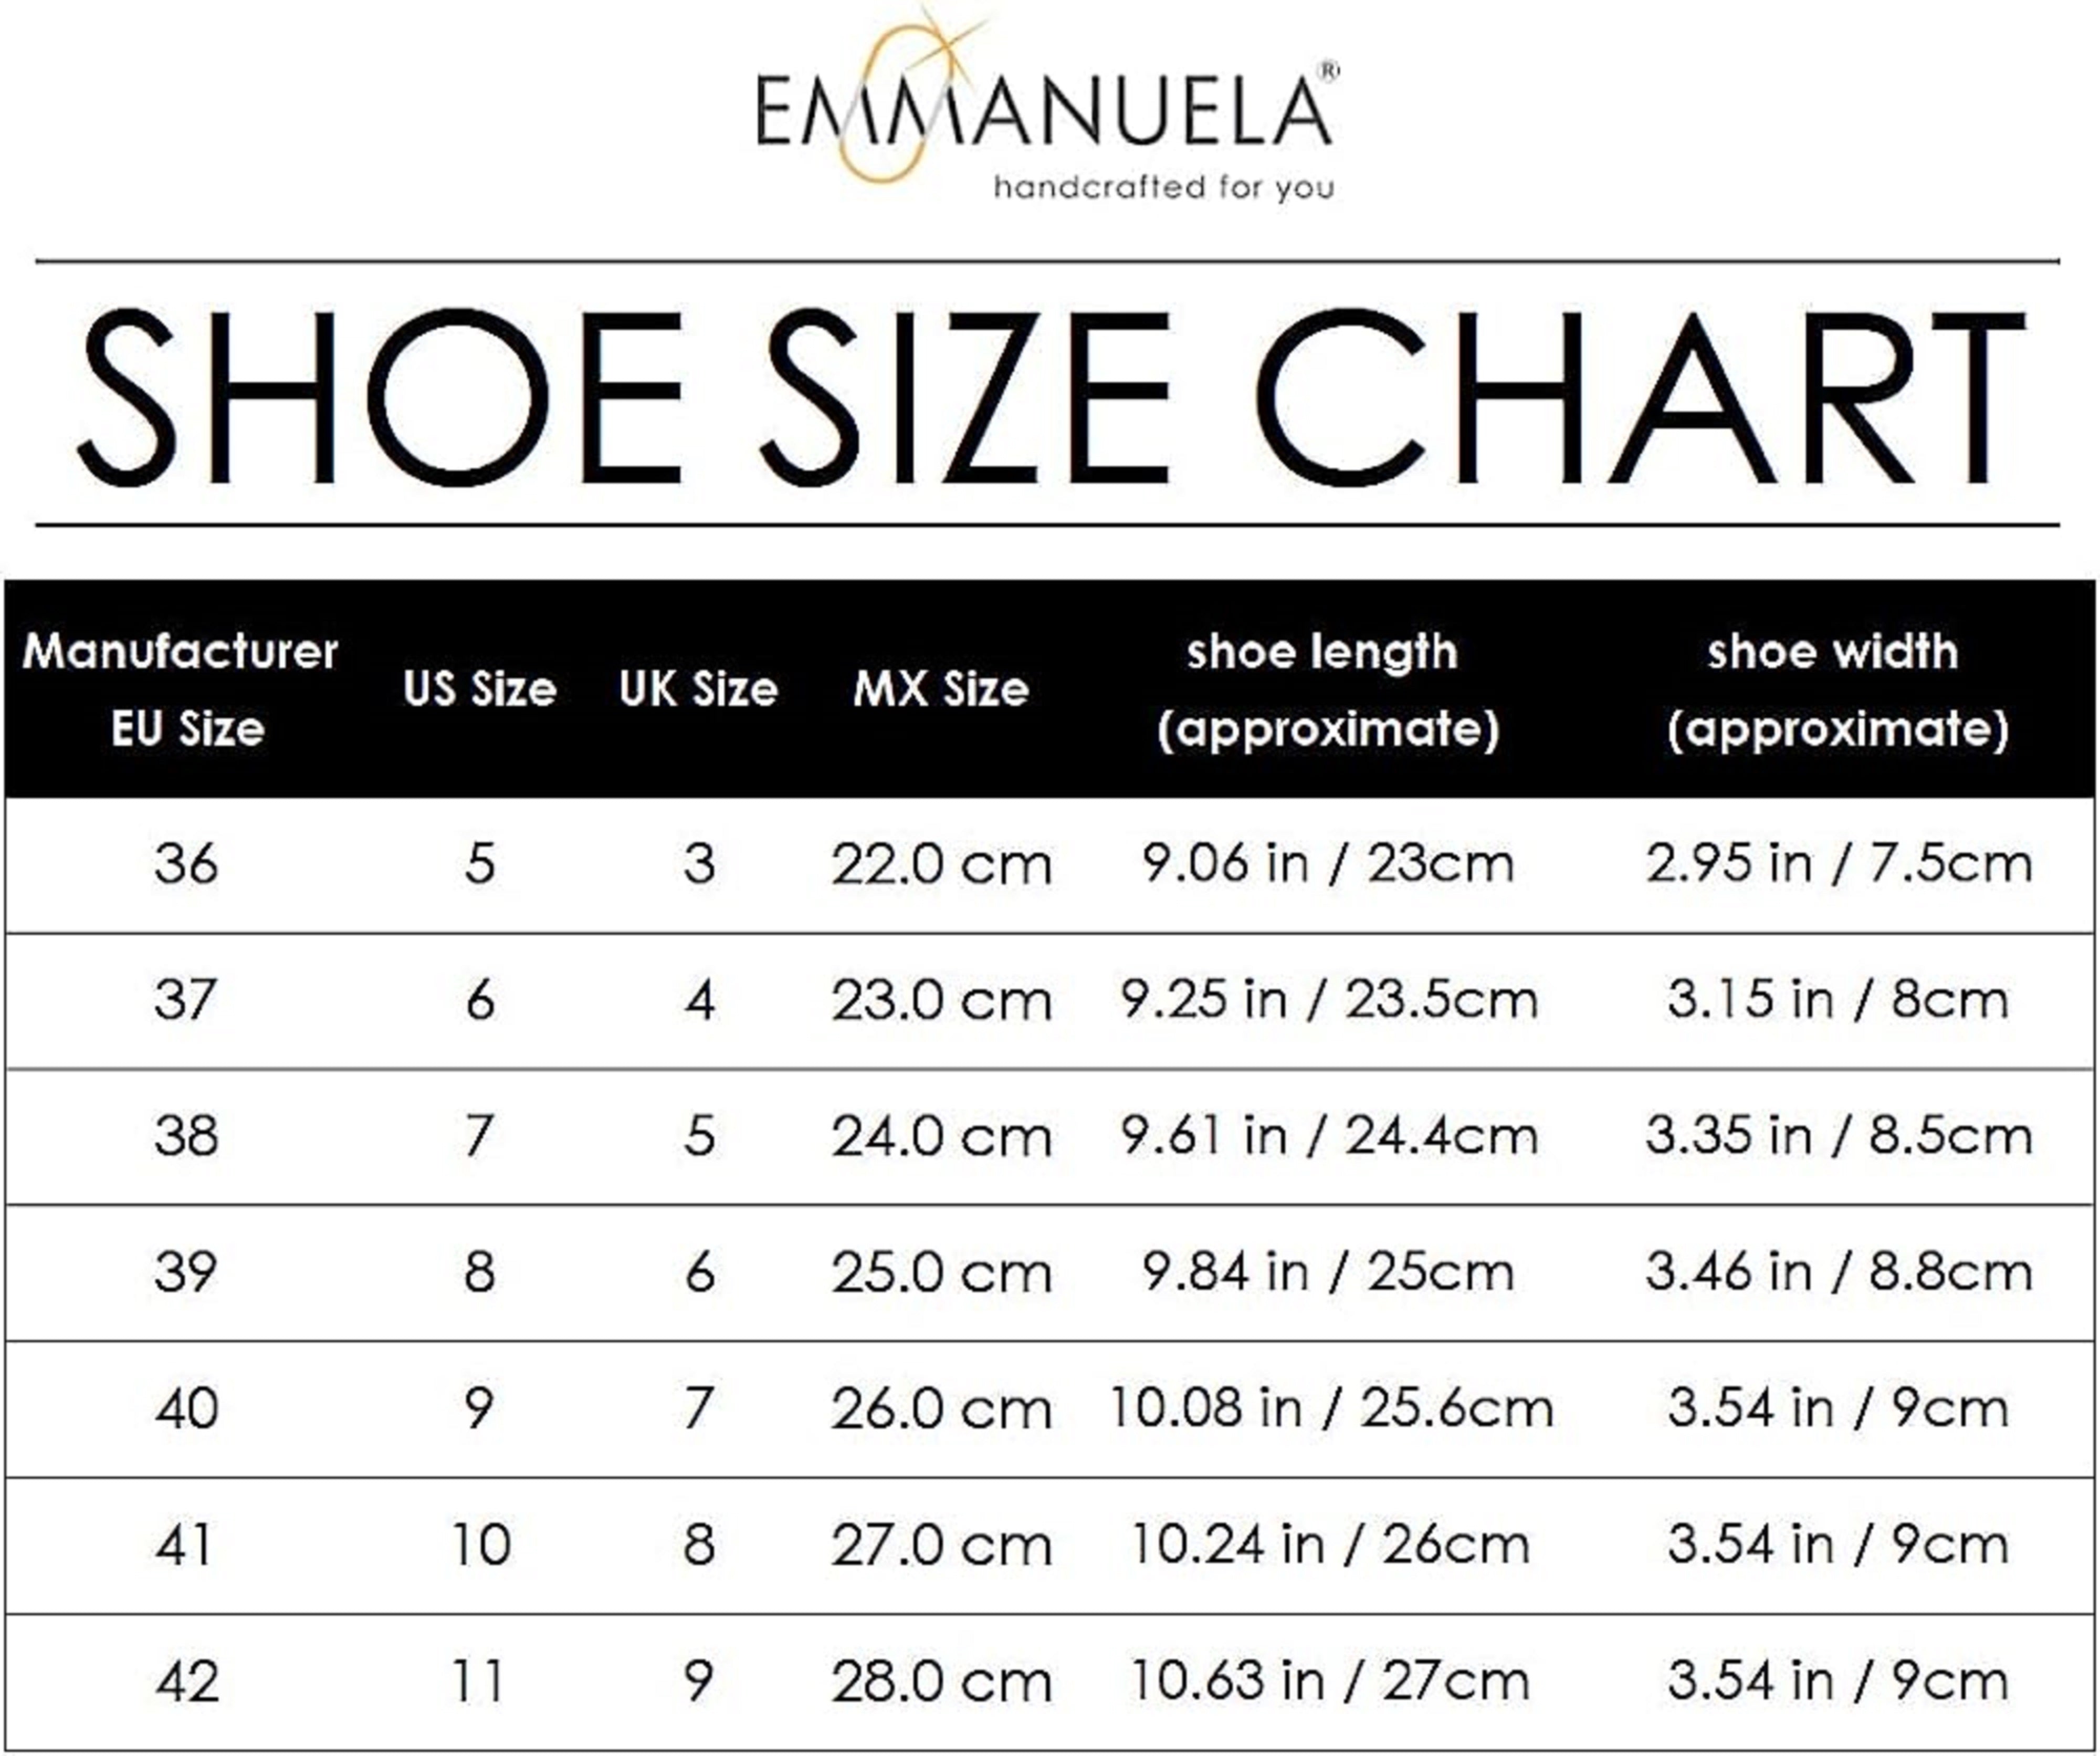
Task: Select the 2.95 in / 7.5cm width cell
Action: coord(1838,864)
